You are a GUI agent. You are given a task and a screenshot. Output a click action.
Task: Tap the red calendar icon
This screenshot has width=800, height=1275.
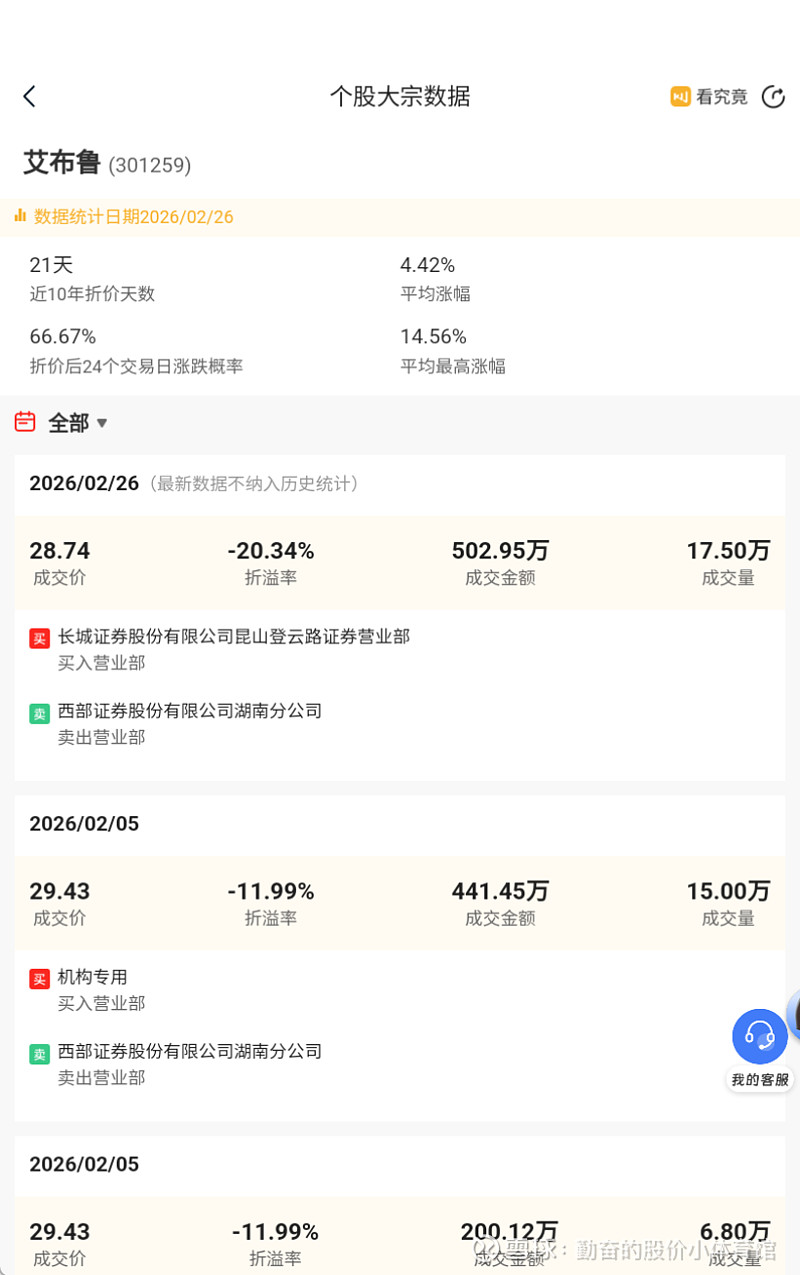point(25,422)
